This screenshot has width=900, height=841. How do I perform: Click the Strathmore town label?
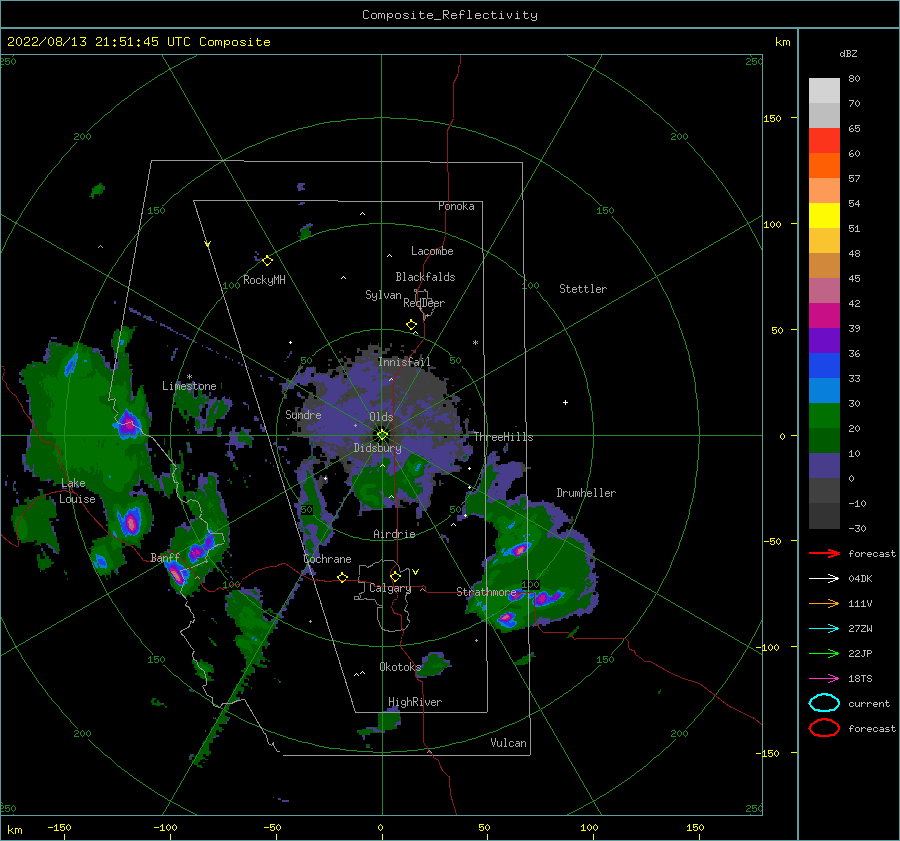486,591
